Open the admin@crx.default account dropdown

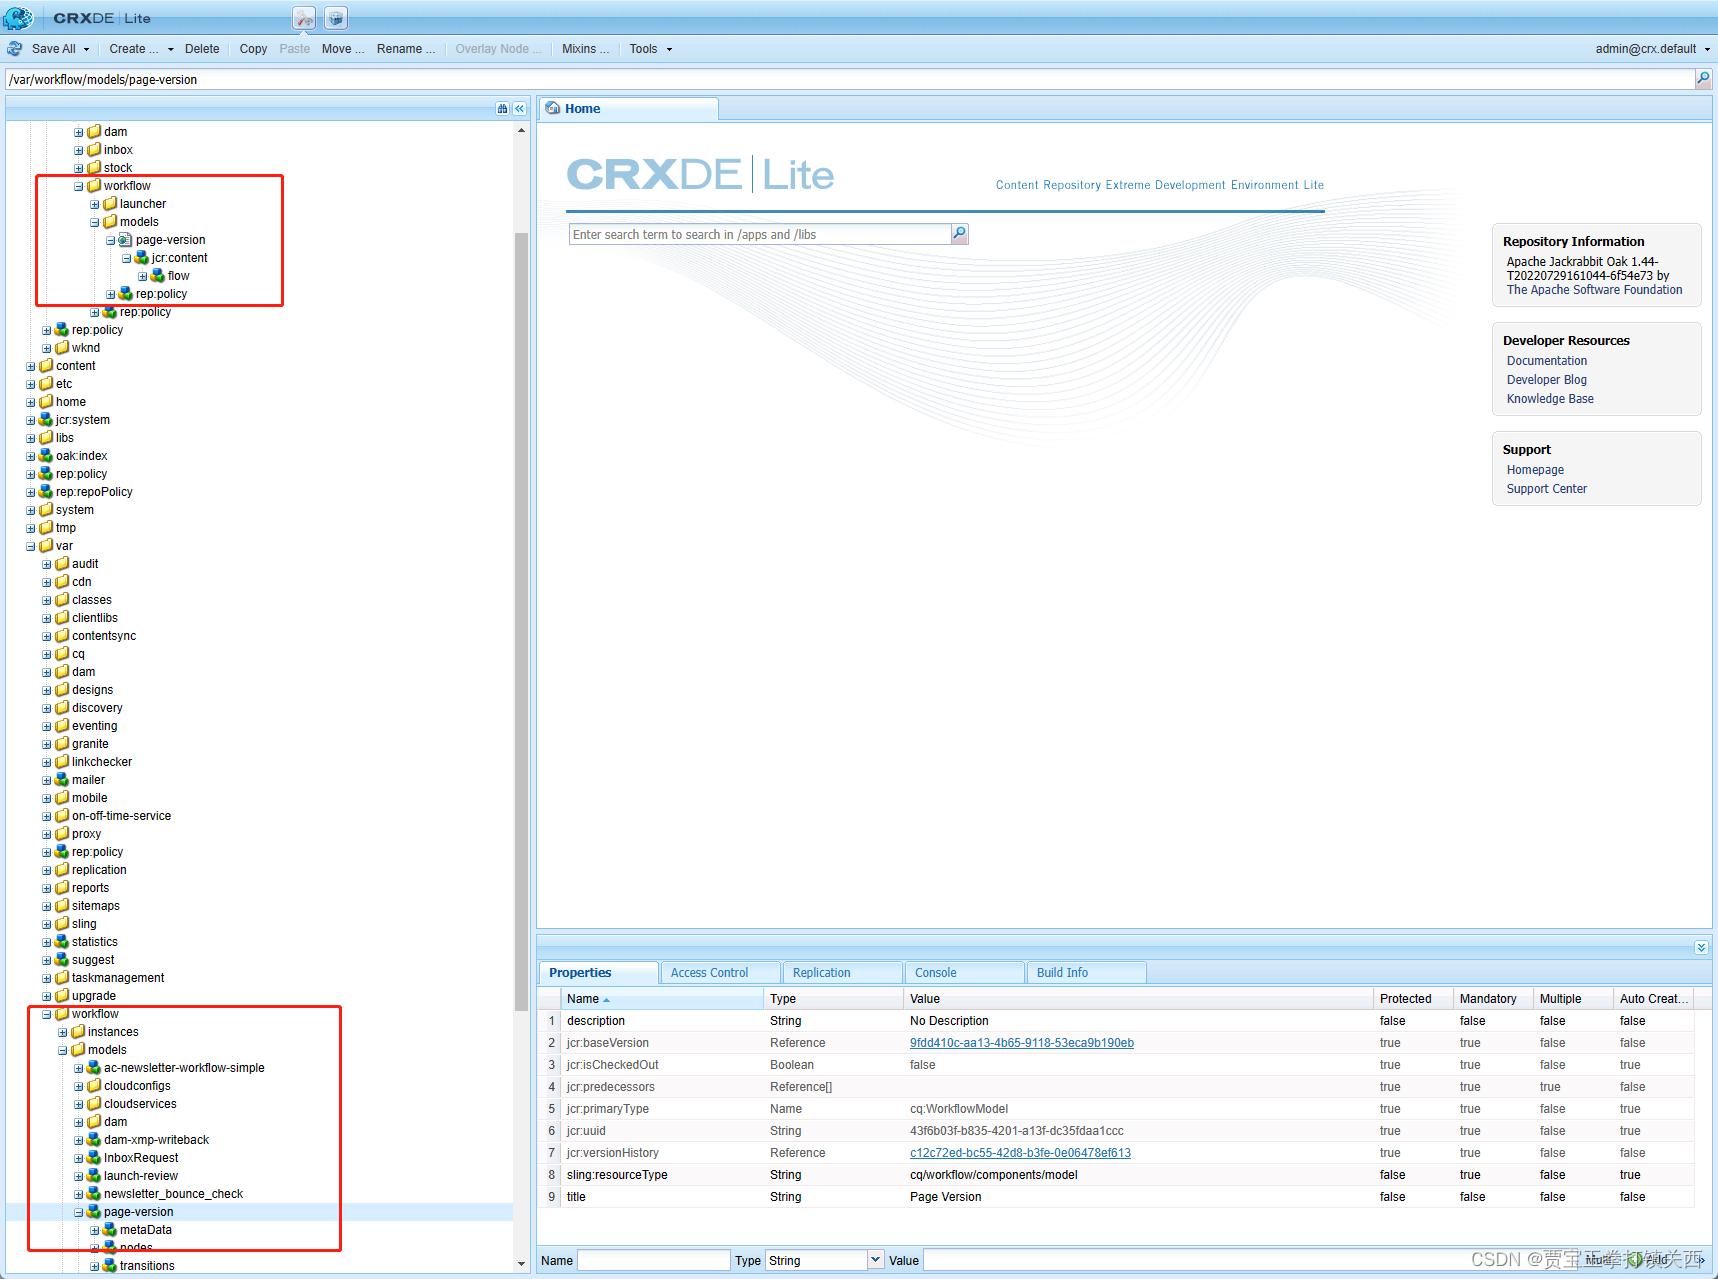[x=1706, y=48]
